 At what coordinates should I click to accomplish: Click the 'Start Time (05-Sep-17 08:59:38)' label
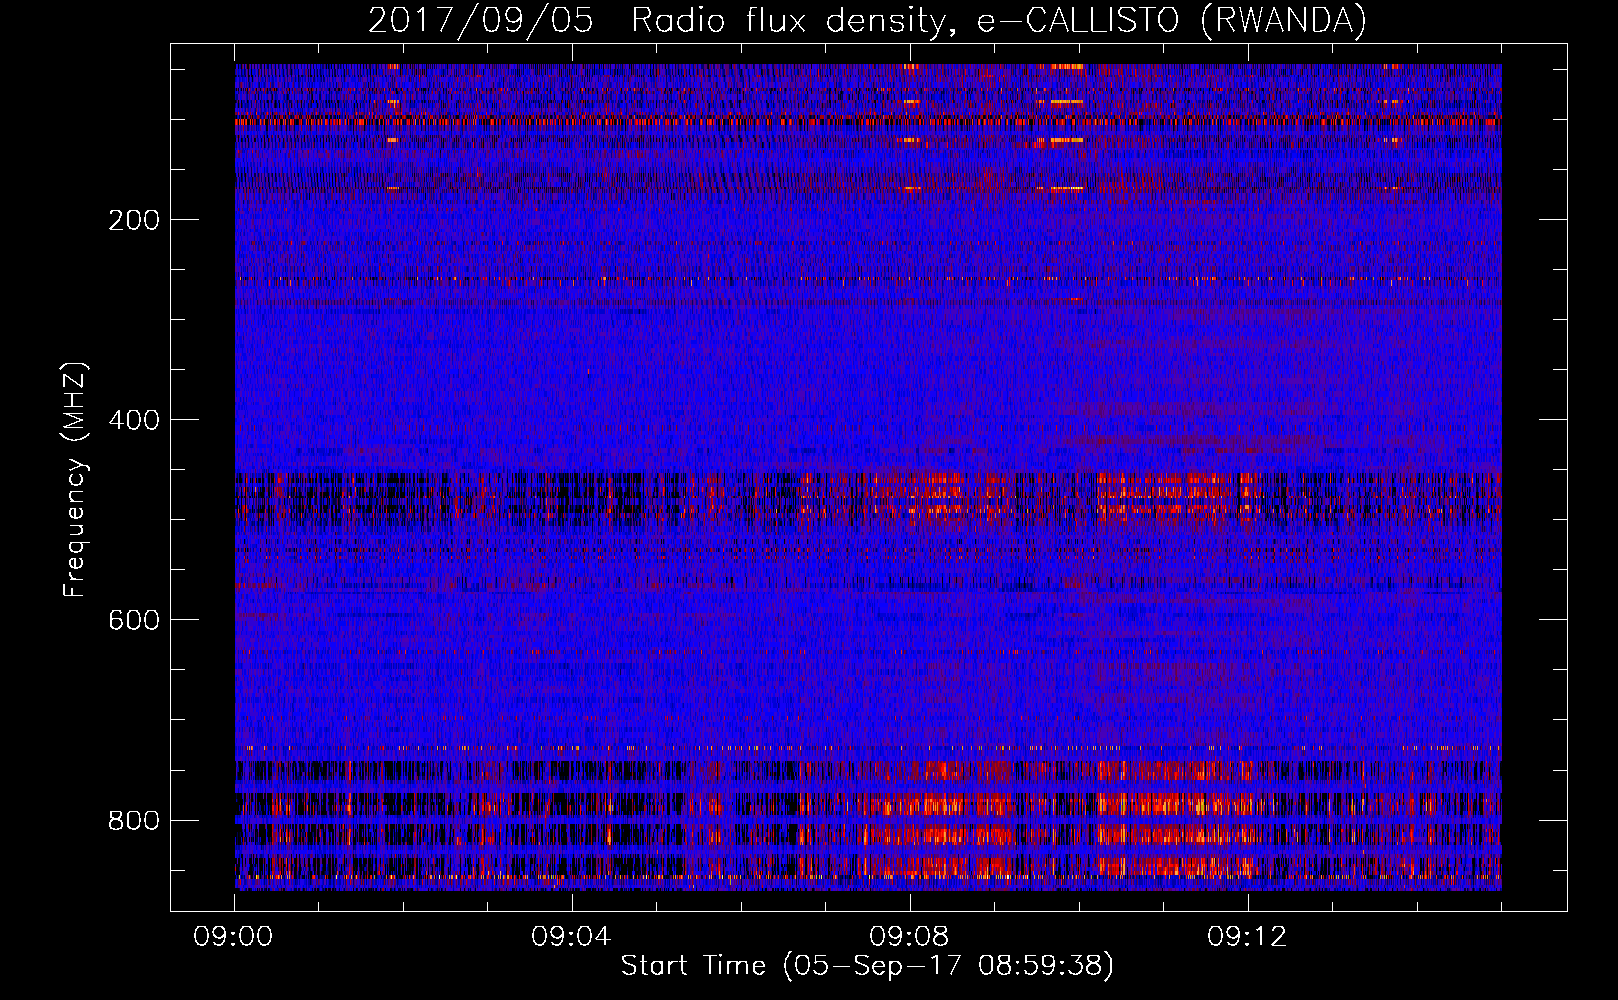point(867,965)
